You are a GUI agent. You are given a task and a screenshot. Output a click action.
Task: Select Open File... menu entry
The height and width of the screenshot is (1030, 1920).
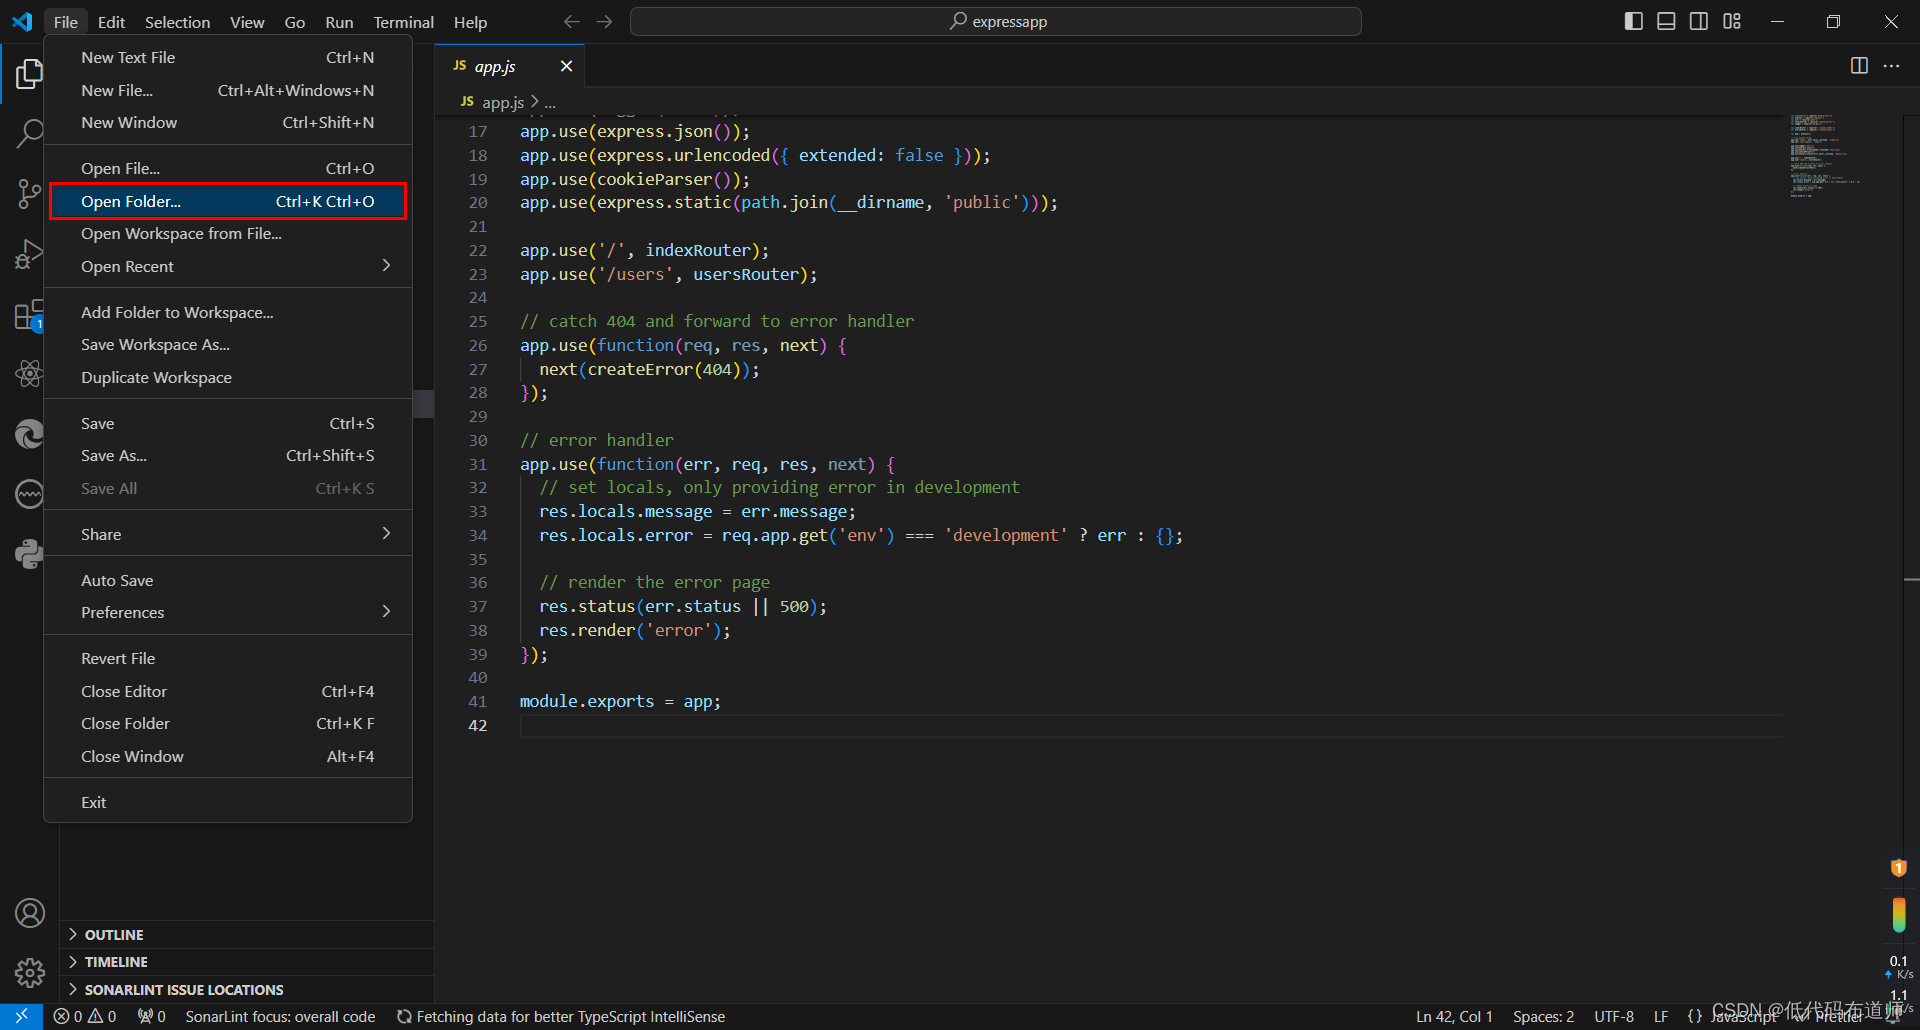tap(228, 168)
